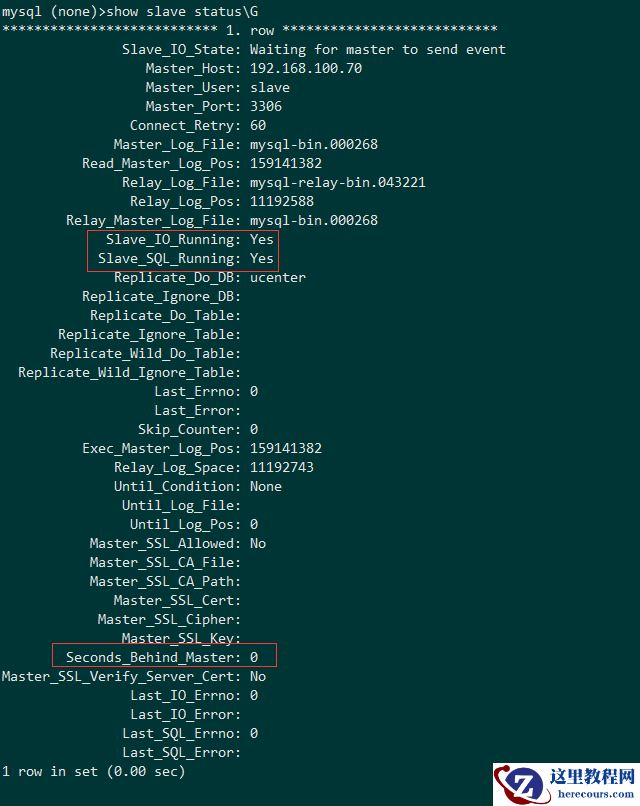Click the herecours.com URL text
The image size is (640, 806).
pyautogui.click(x=596, y=794)
